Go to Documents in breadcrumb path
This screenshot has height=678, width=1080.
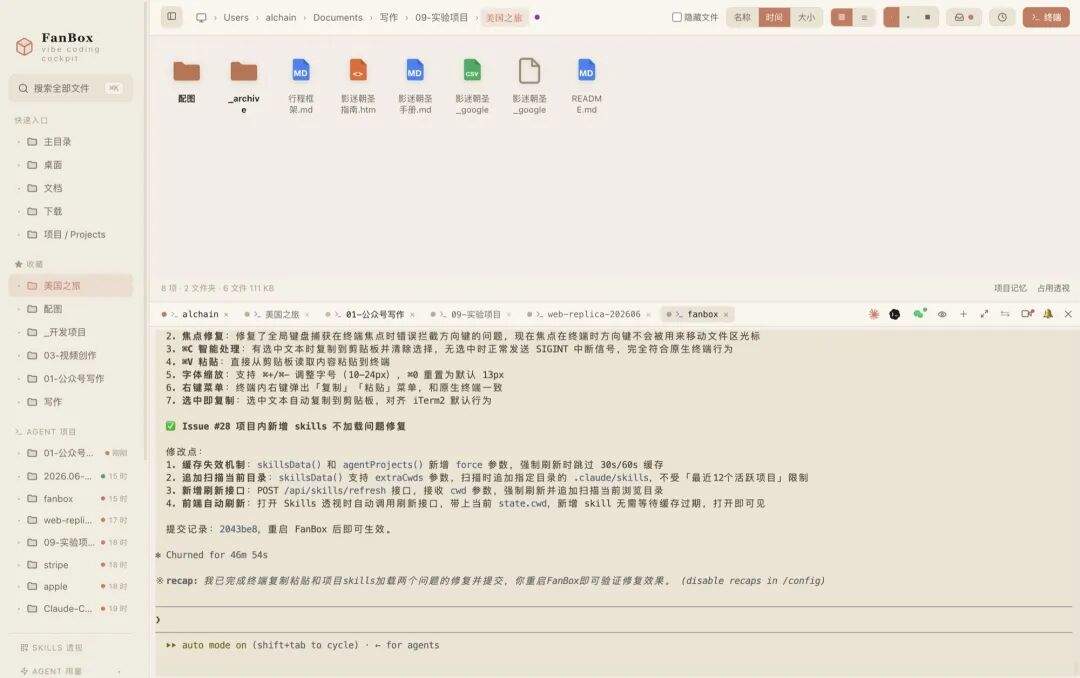pyautogui.click(x=338, y=18)
